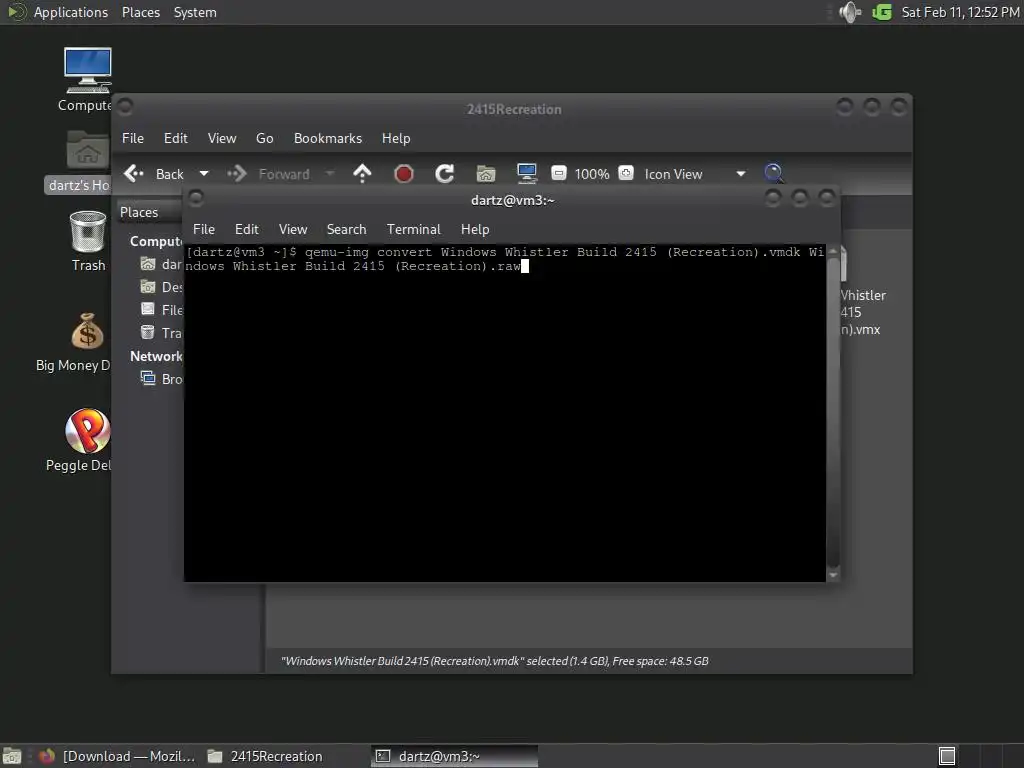Zoom in with the plus icon
Viewport: 1024px width, 768px height.
[x=626, y=173]
